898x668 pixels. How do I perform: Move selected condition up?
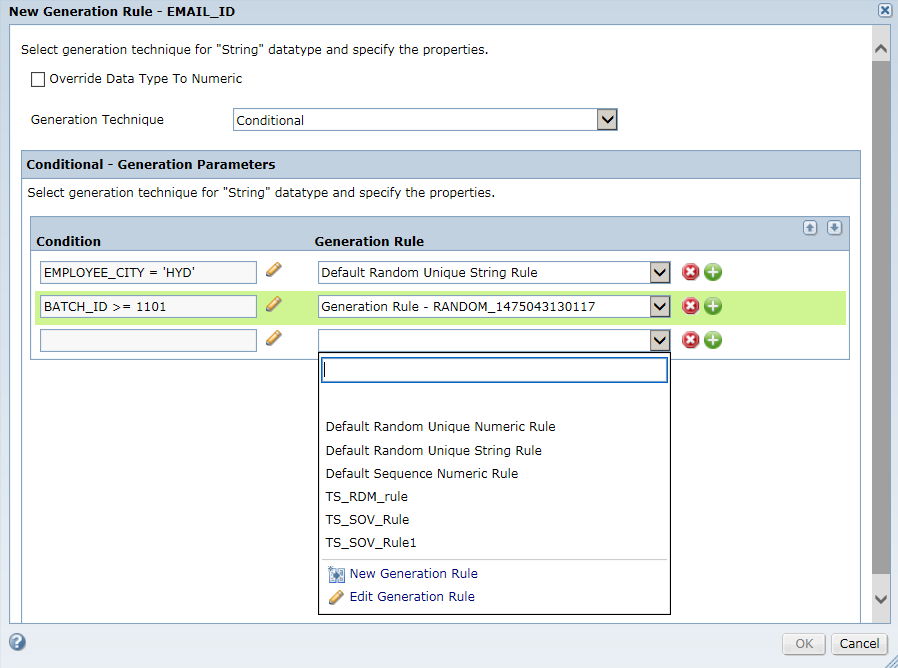[x=810, y=227]
